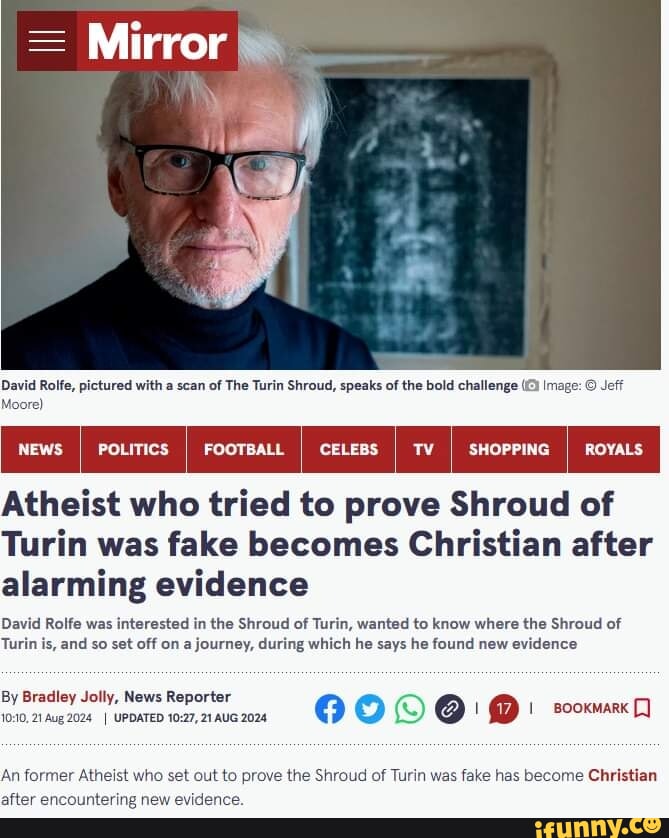Click the ifunny.co watermark
The width and height of the screenshot is (669, 838).
click(597, 827)
